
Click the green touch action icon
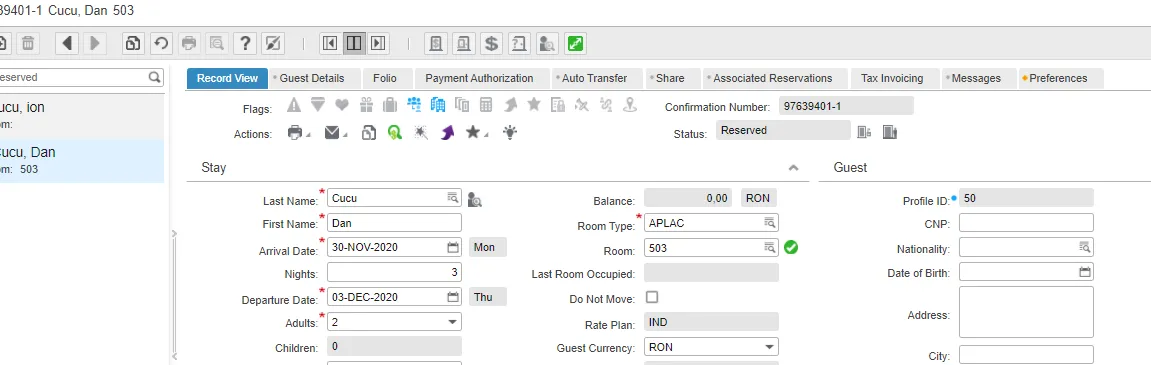pos(395,133)
